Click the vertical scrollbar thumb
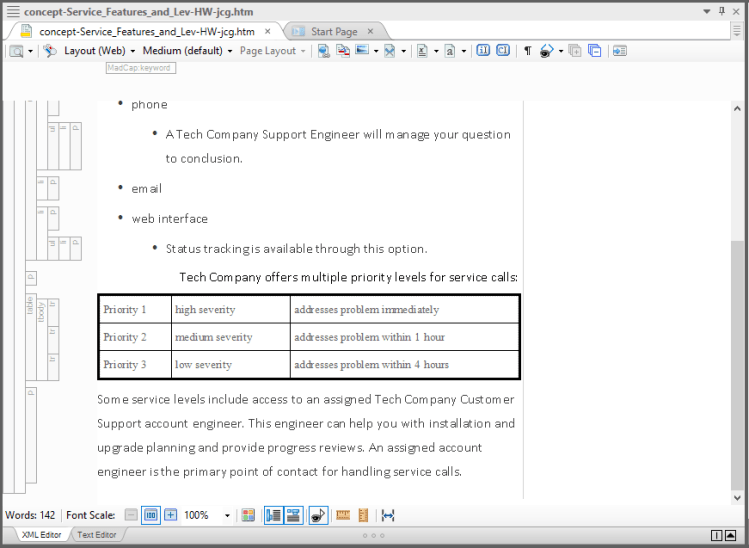This screenshot has width=749, height=548. (737, 365)
